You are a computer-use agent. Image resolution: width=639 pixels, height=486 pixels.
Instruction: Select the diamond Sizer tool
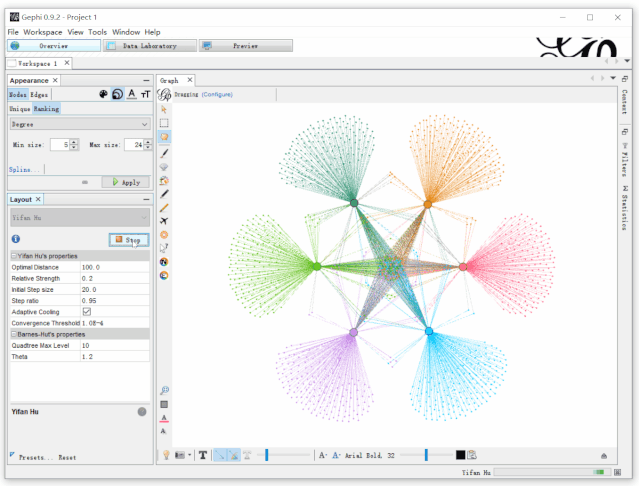(x=164, y=167)
